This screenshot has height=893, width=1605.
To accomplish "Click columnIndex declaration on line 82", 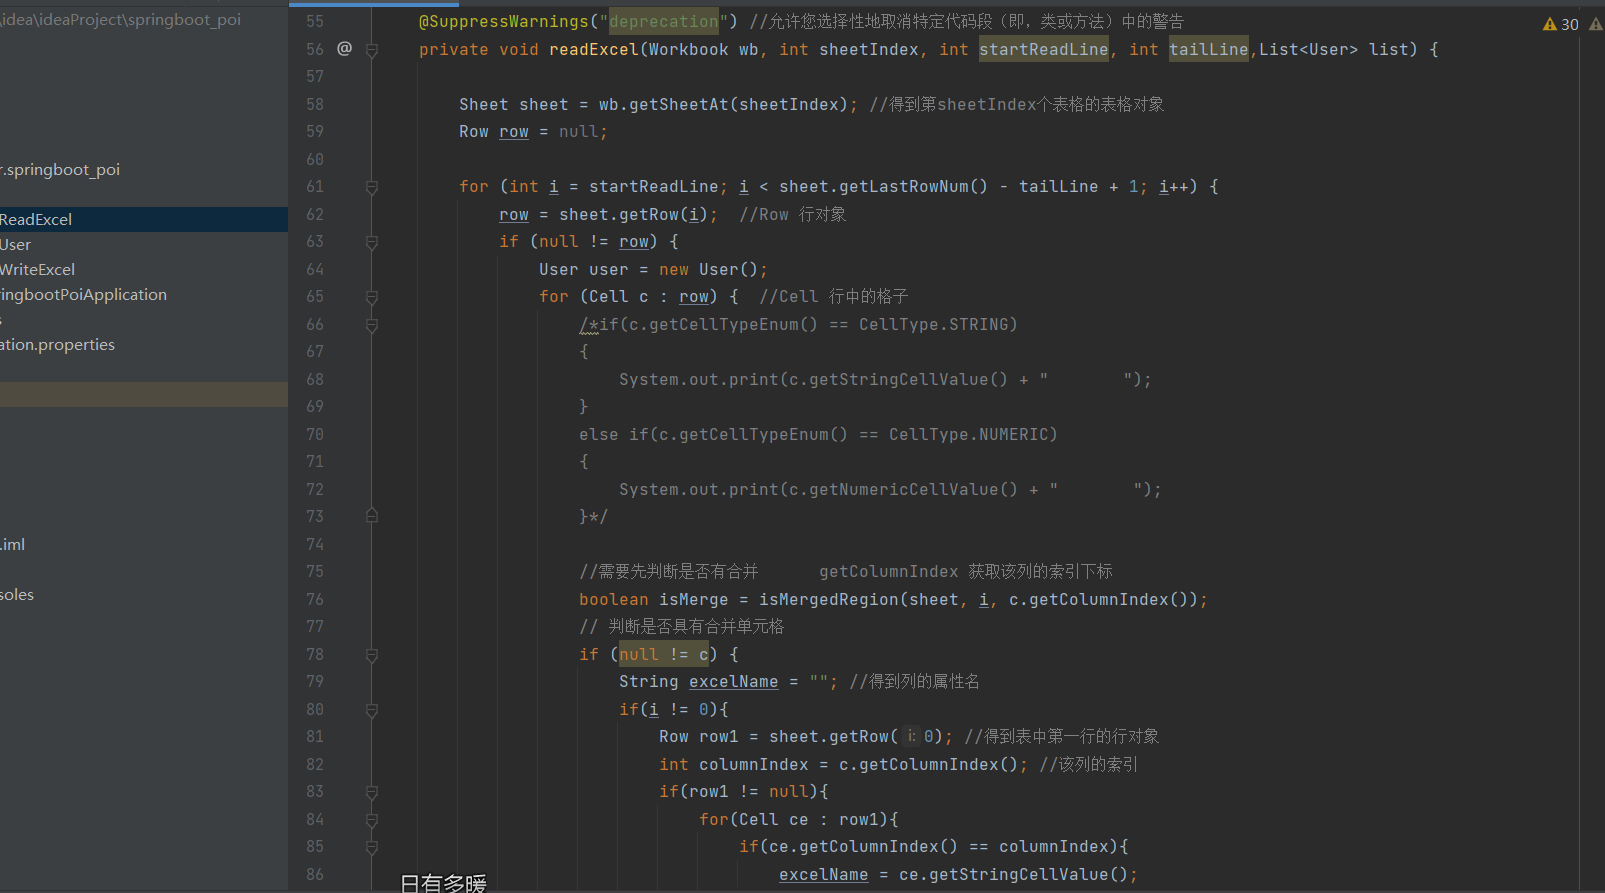I will coord(753,764).
